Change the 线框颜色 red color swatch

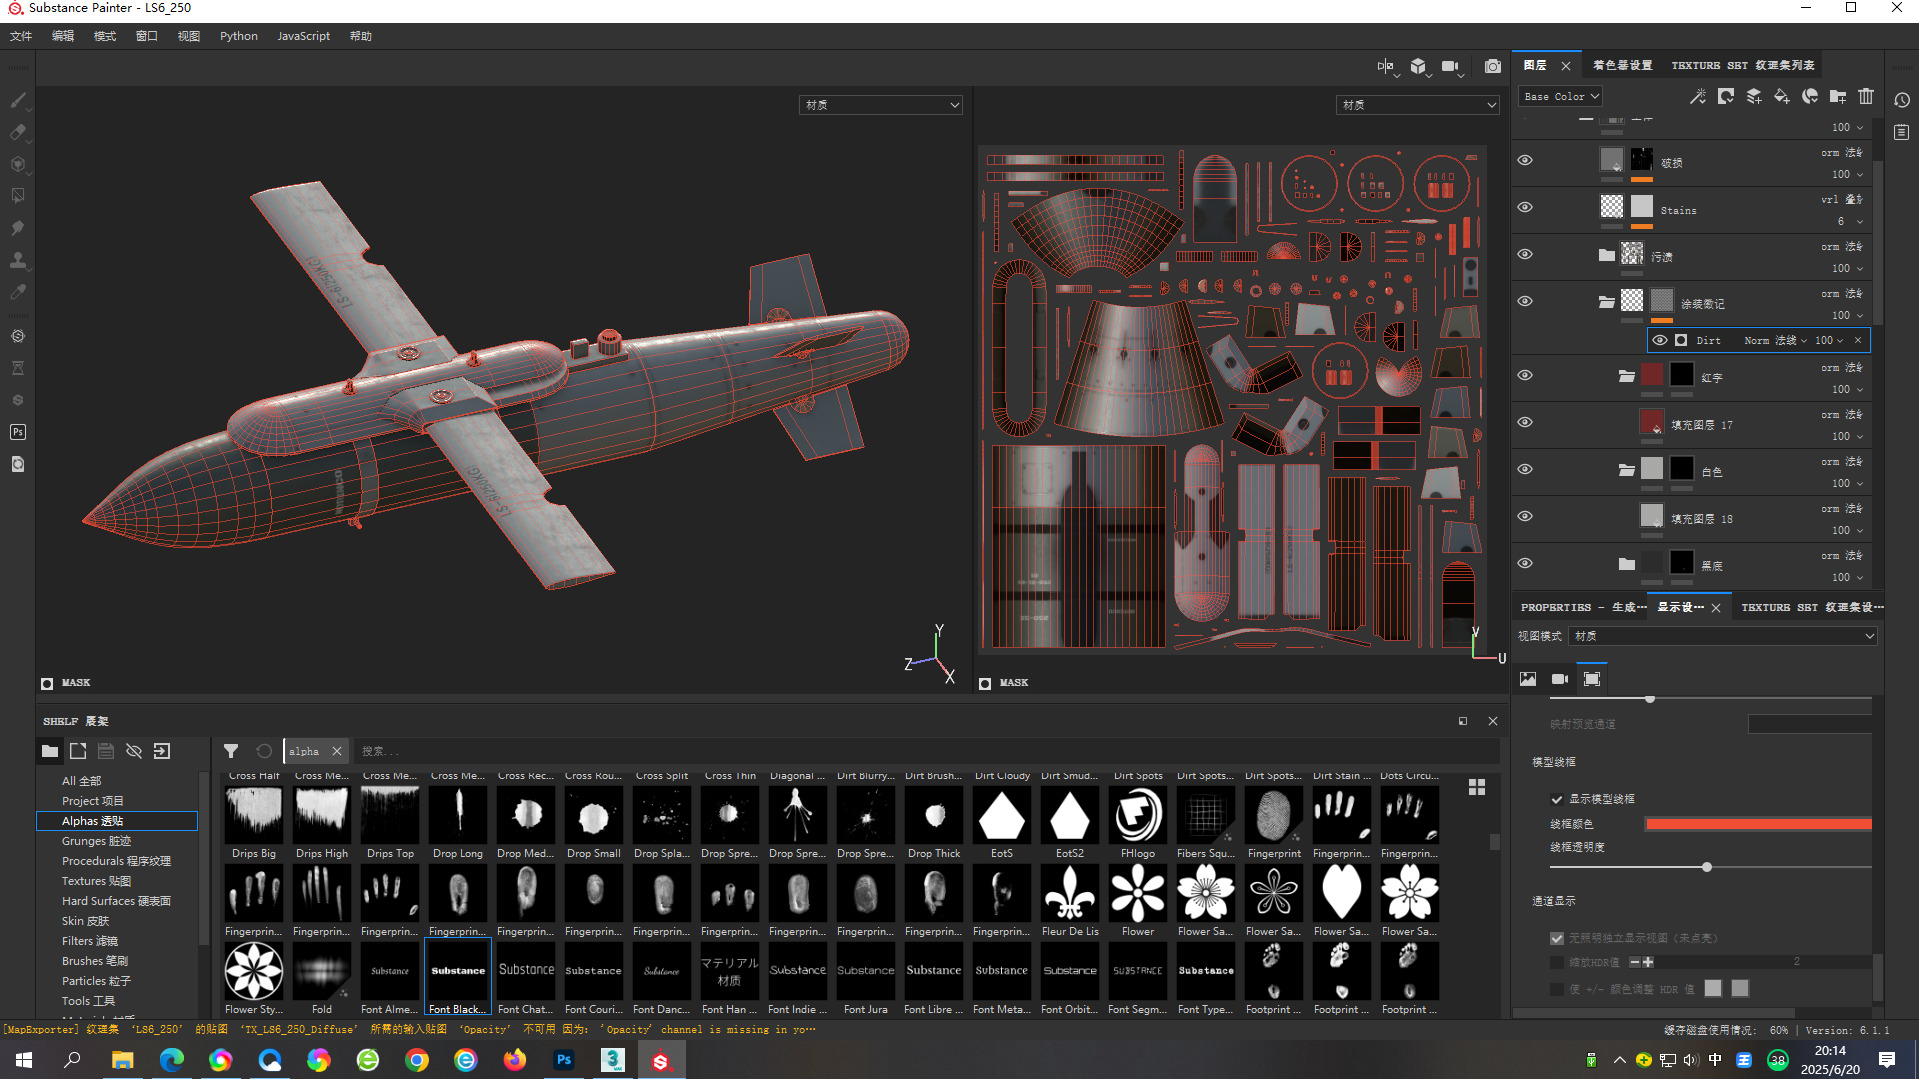[x=1758, y=824]
